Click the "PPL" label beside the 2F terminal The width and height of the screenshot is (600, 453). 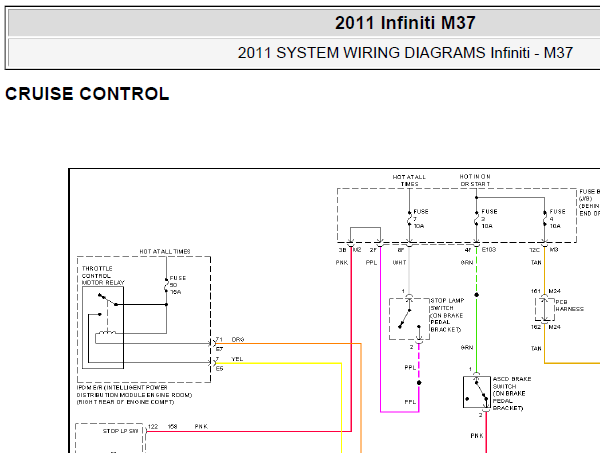click(x=371, y=262)
